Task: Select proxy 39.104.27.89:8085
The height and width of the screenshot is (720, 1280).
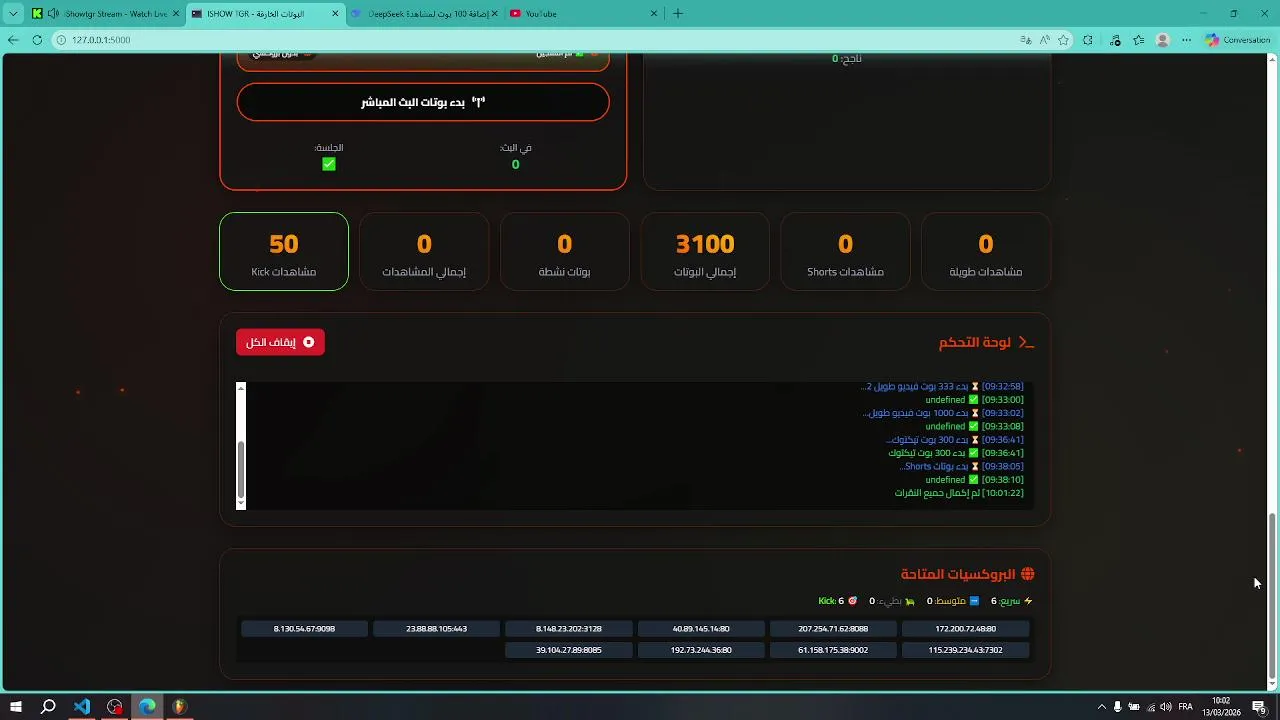Action: [569, 650]
